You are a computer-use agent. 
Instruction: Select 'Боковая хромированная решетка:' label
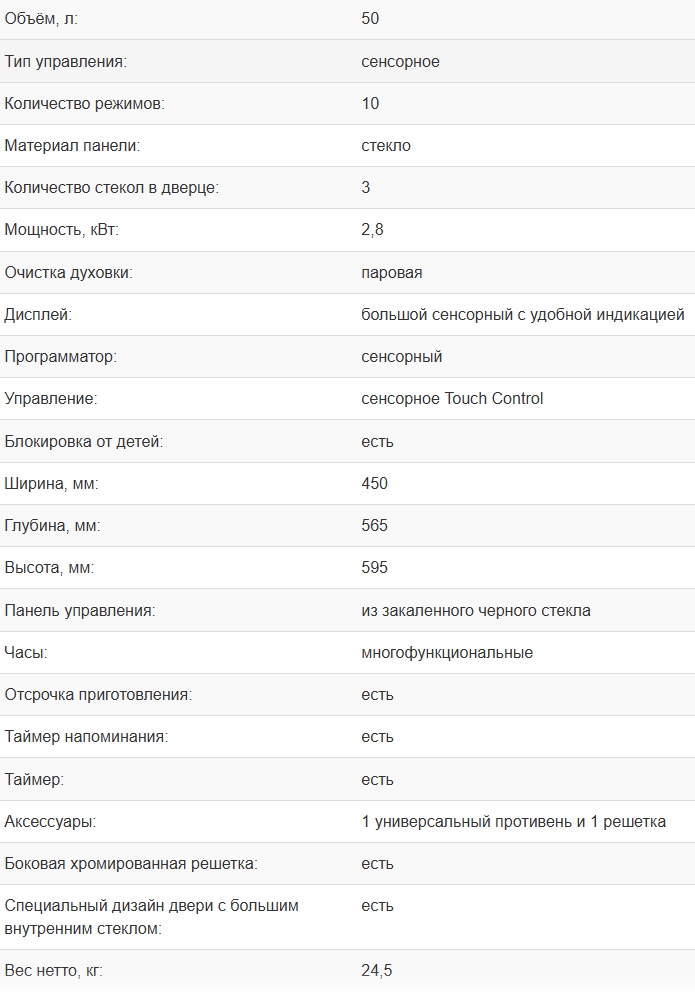[131, 863]
